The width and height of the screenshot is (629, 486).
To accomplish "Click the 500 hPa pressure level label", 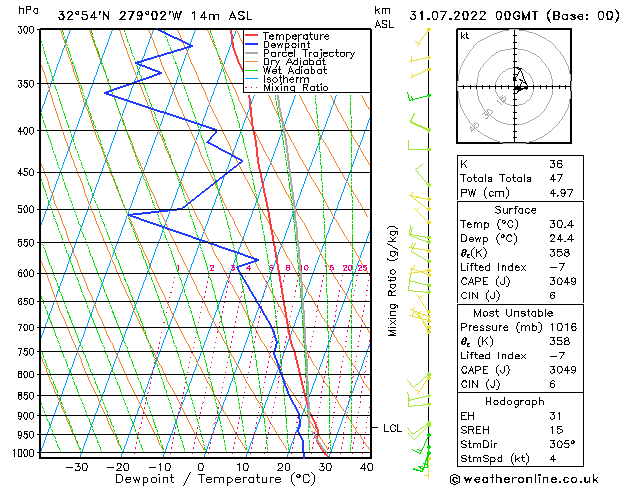I will click(x=26, y=209).
